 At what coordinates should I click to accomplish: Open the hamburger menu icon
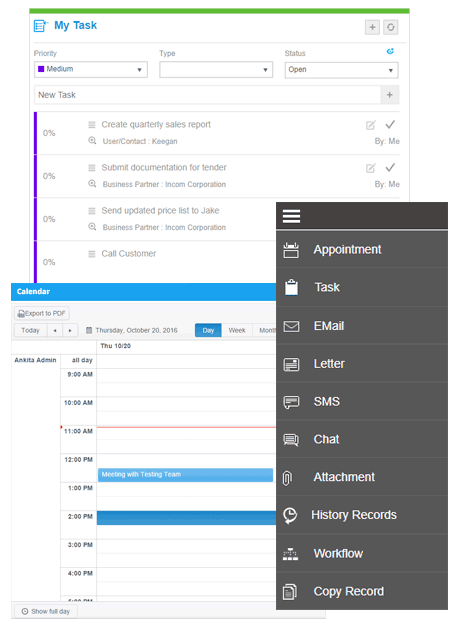(291, 216)
